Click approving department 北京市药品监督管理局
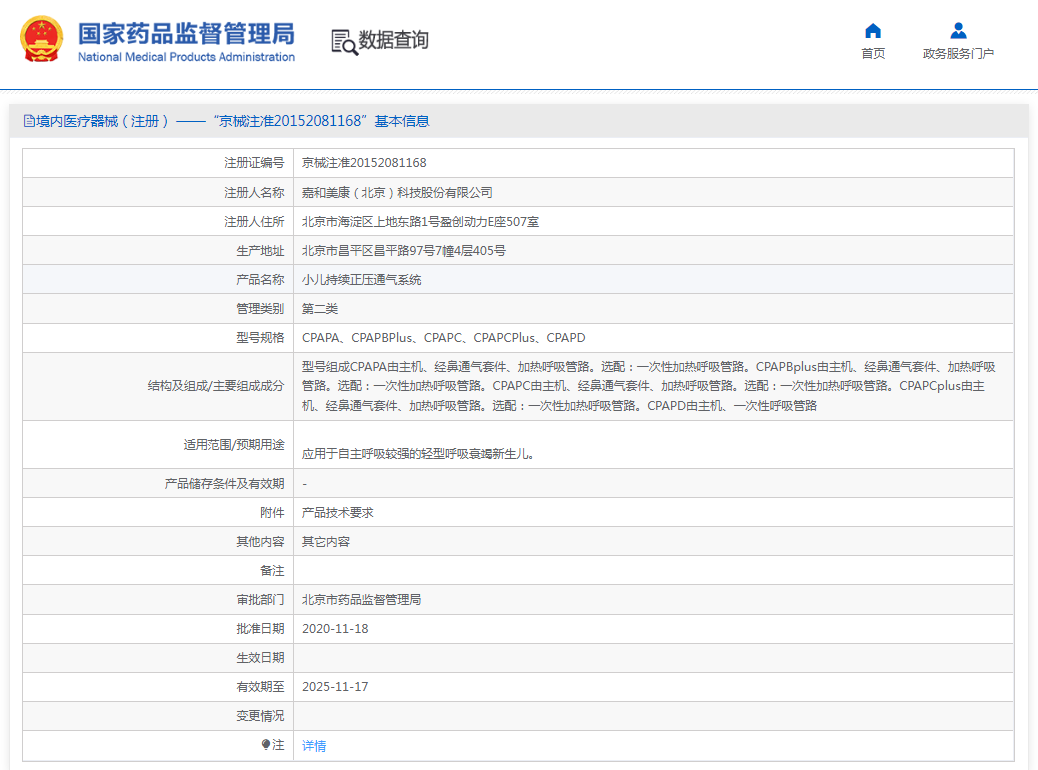1038x770 pixels. [361, 600]
